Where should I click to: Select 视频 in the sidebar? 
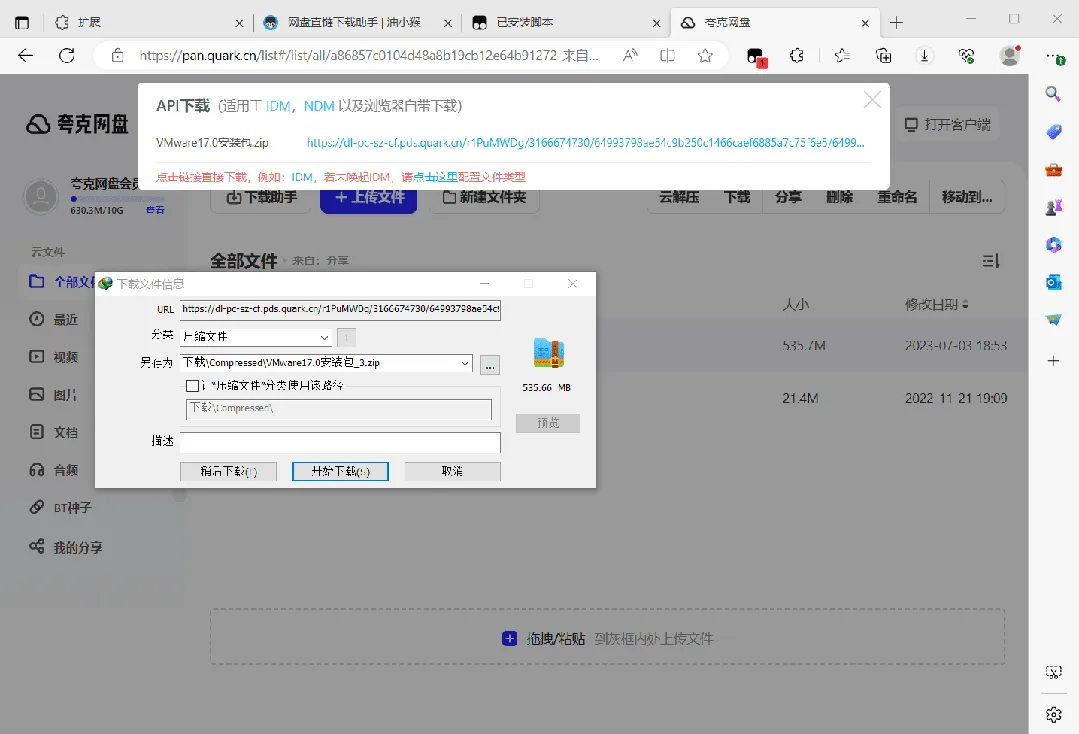point(65,357)
